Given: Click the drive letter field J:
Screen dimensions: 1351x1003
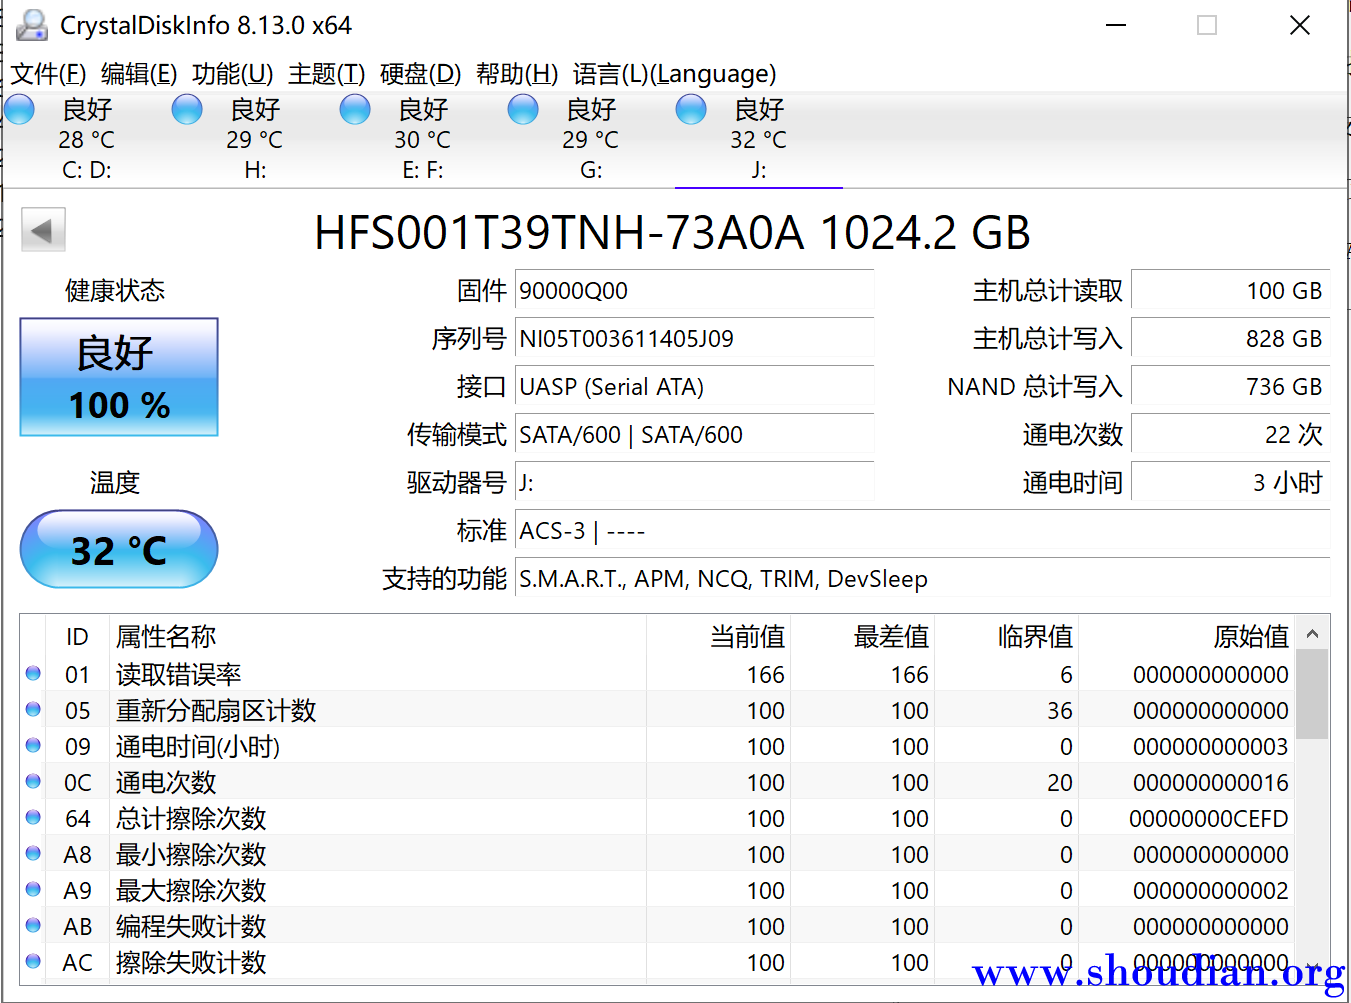Looking at the screenshot, I should point(694,482).
